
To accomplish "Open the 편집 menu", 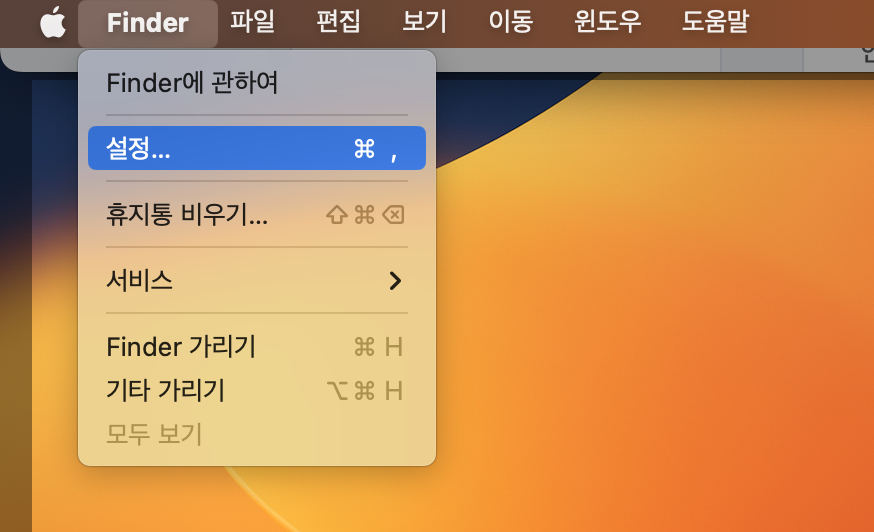I will click(338, 22).
